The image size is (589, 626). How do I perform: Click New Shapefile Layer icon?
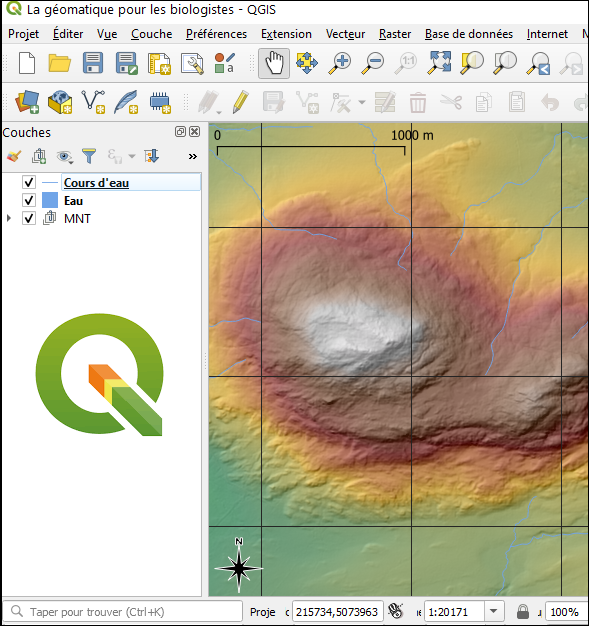click(93, 101)
